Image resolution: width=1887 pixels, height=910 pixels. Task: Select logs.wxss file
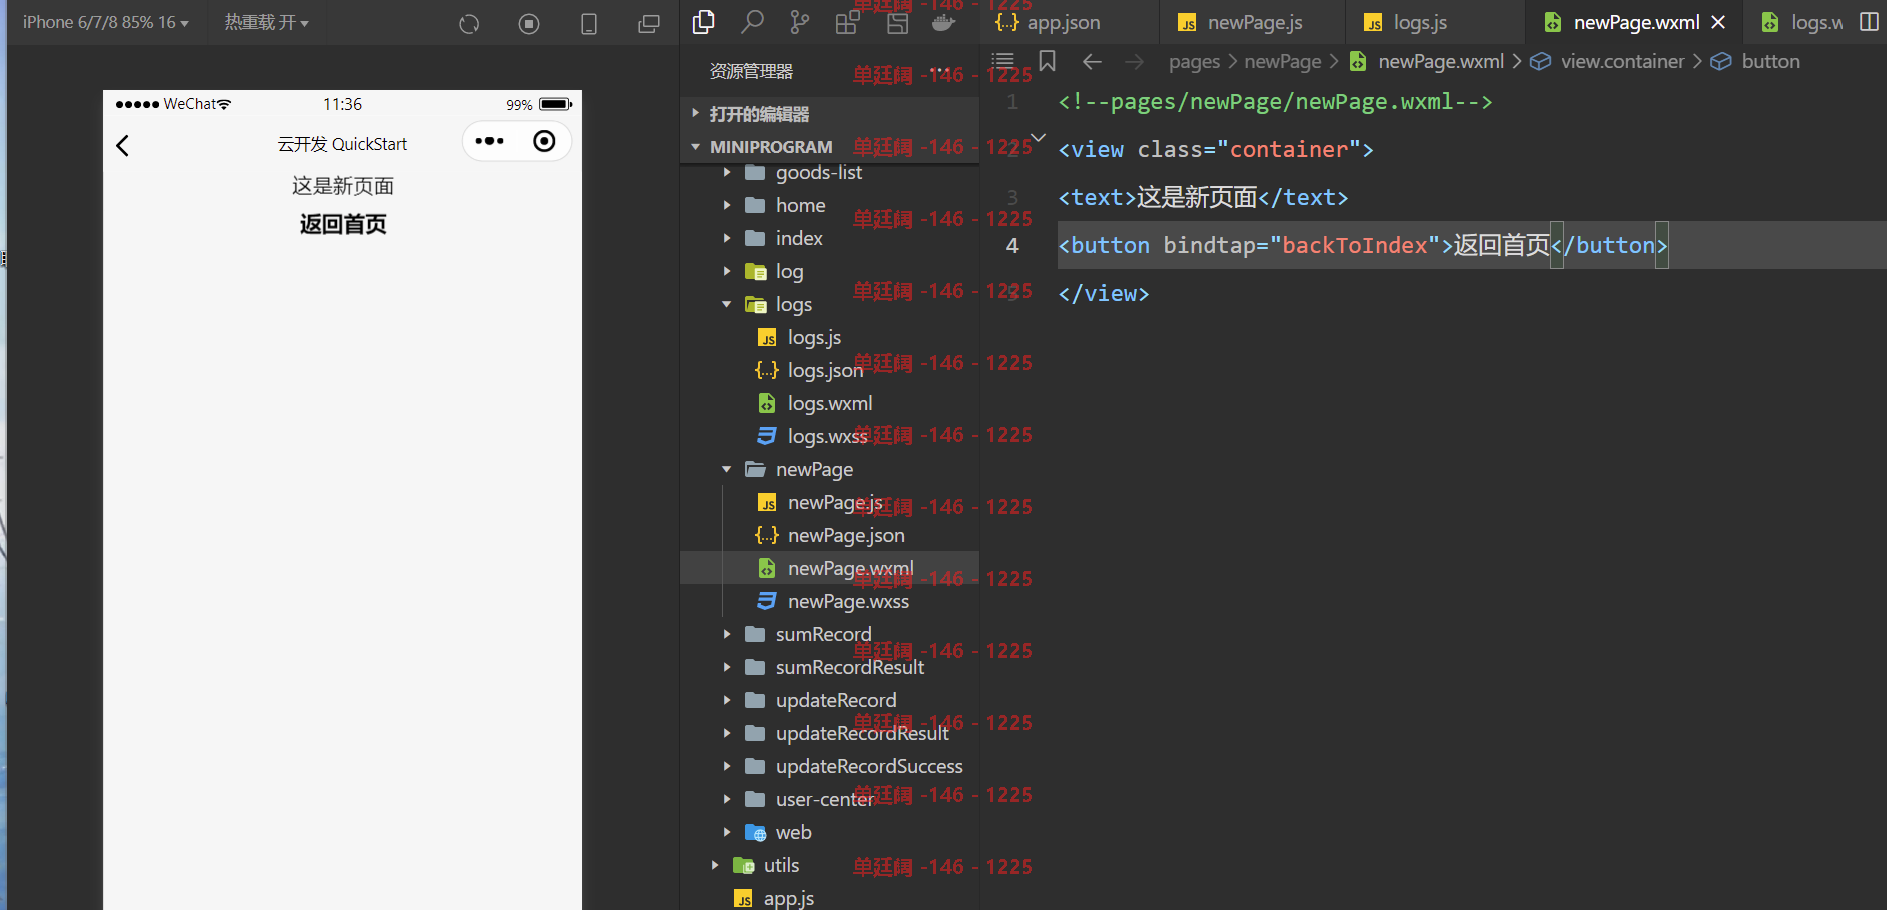click(829, 436)
